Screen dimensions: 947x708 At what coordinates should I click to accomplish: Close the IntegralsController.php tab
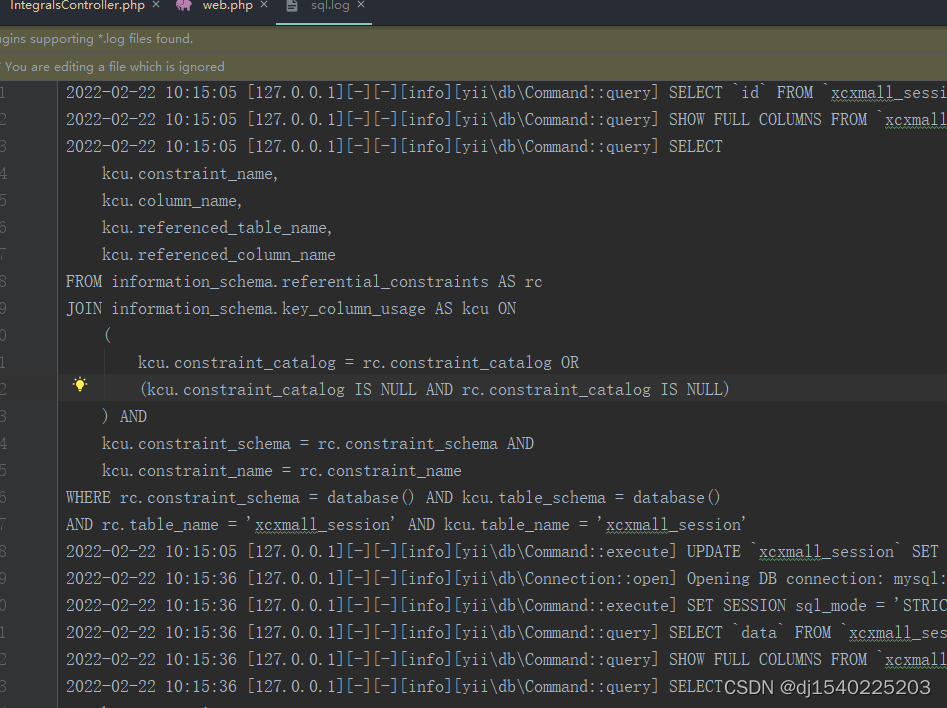point(155,10)
